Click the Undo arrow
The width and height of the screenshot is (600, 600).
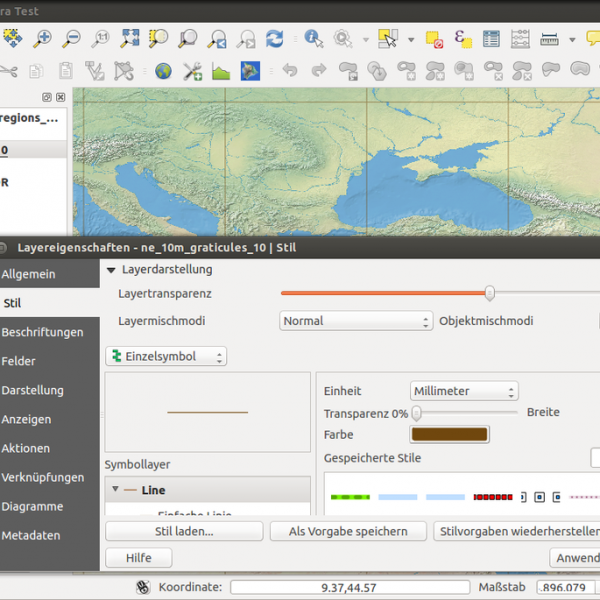coord(290,70)
